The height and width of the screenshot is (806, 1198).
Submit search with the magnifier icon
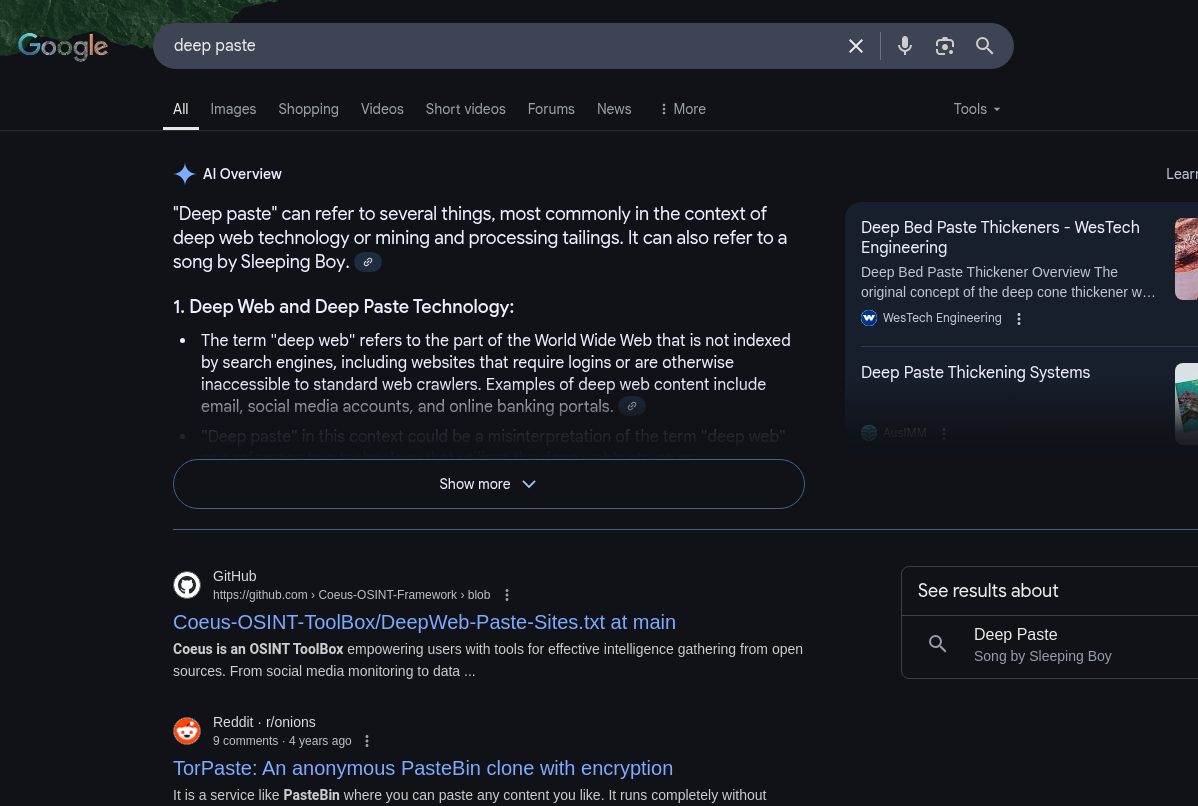[985, 46]
